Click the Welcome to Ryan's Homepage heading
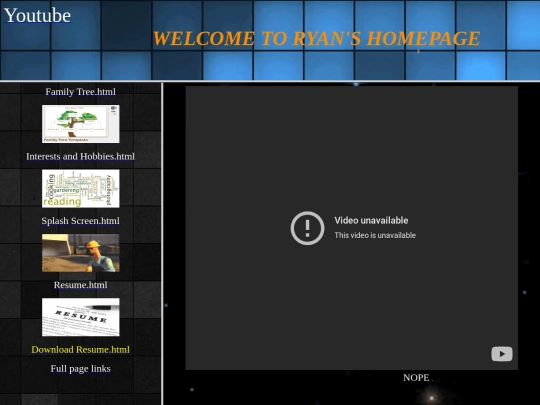Image resolution: width=540 pixels, height=405 pixels. [x=316, y=38]
